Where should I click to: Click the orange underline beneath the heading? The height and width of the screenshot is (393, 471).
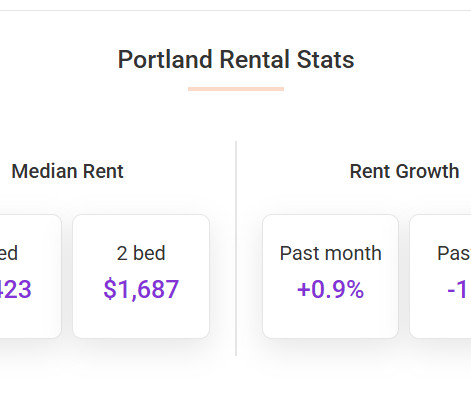click(x=236, y=89)
